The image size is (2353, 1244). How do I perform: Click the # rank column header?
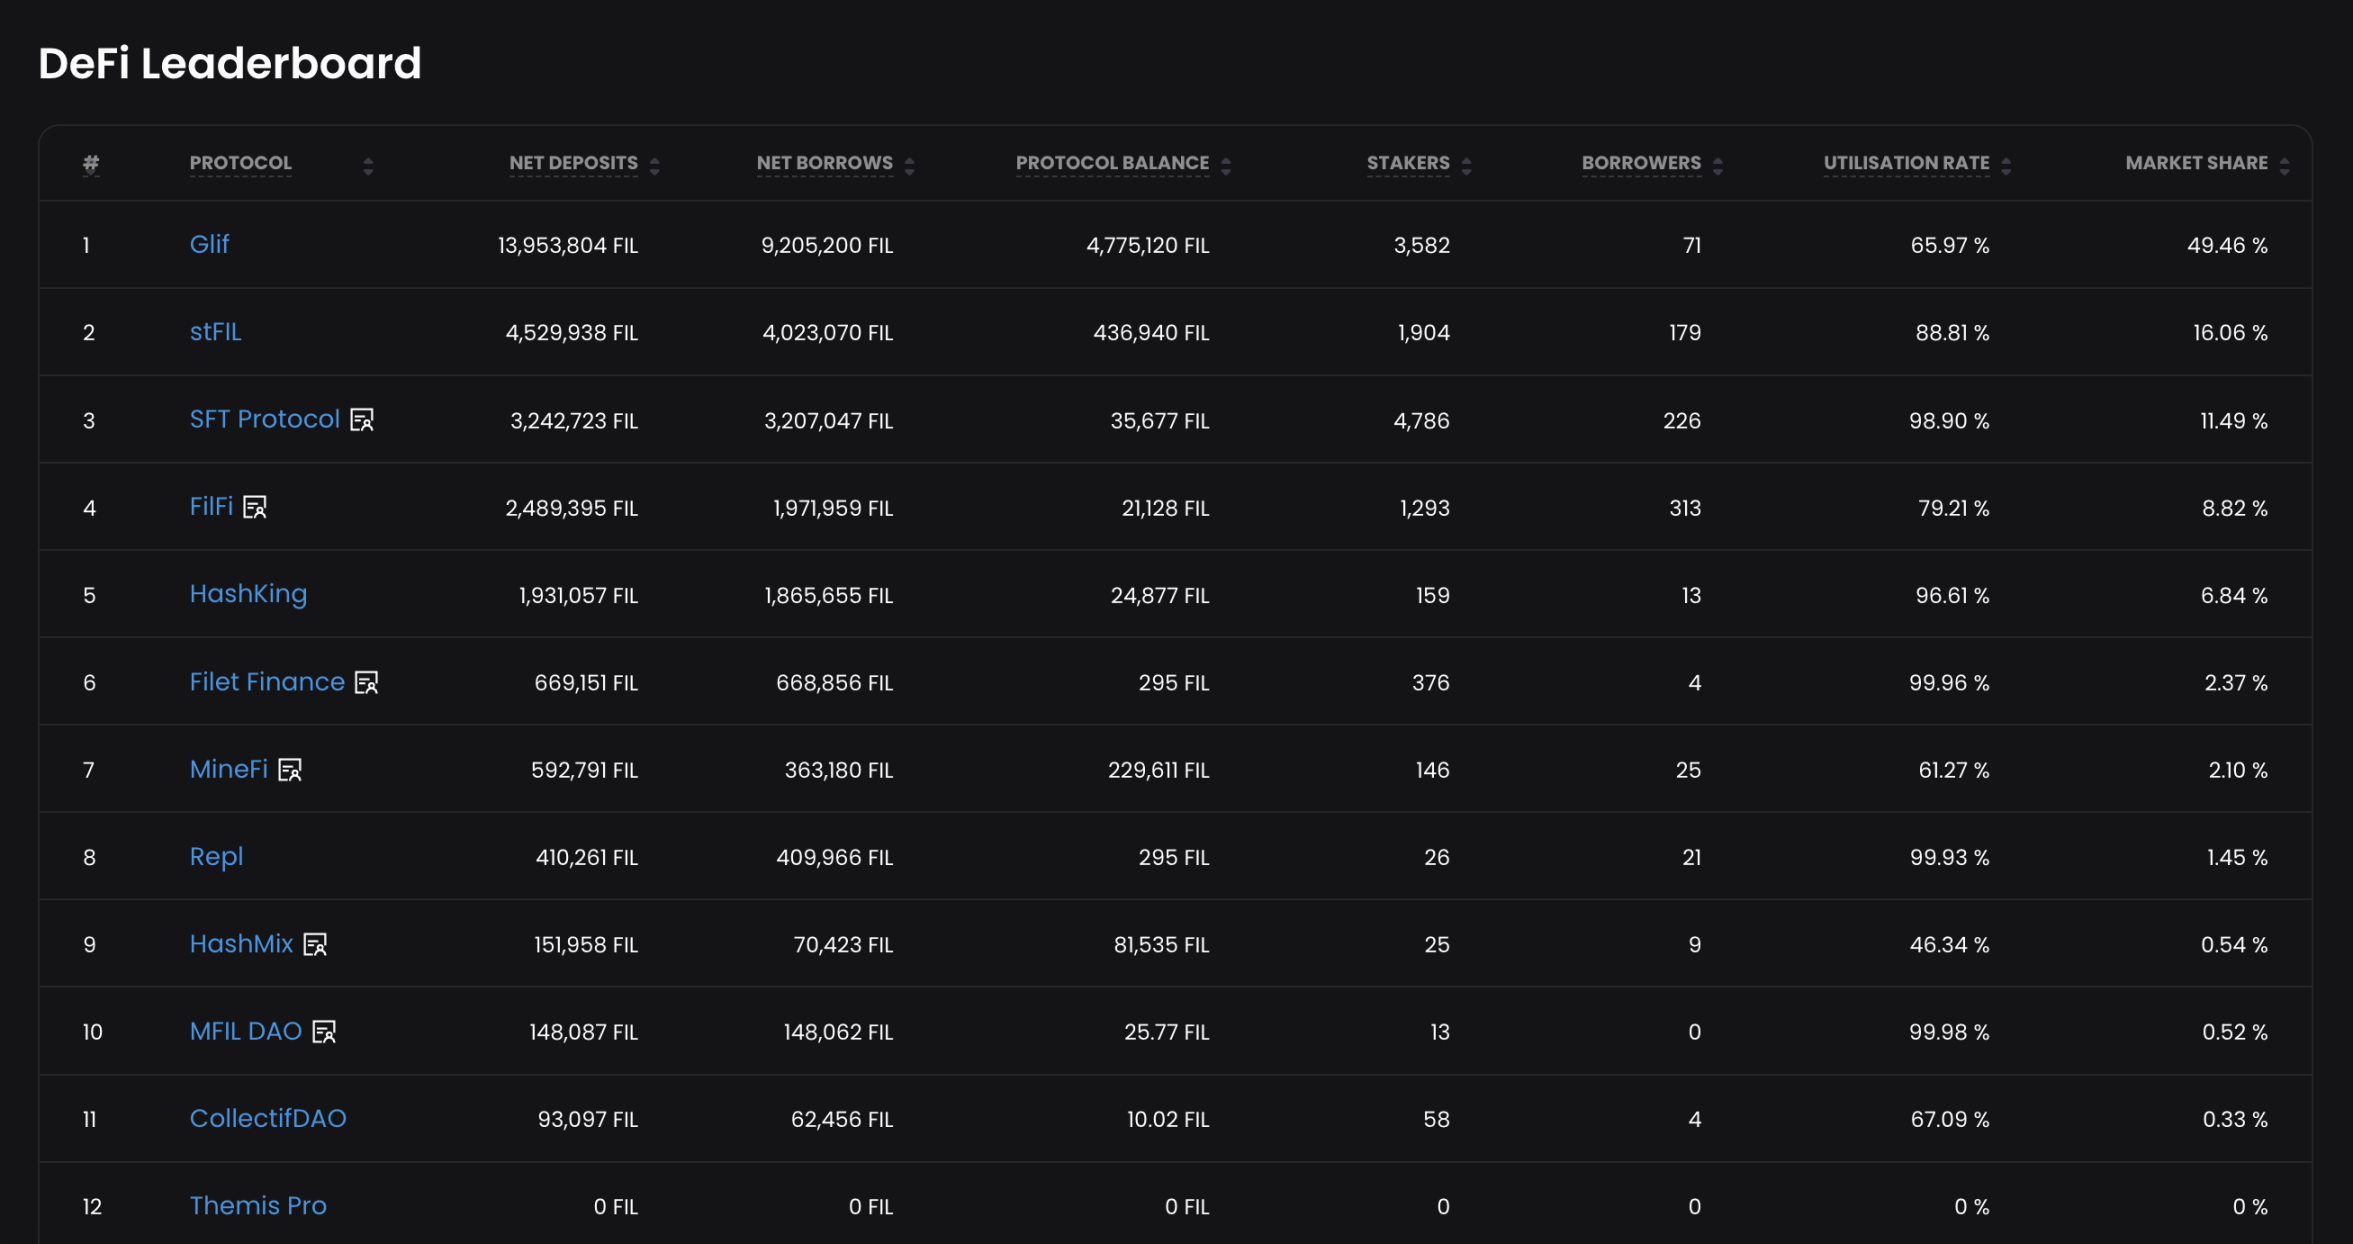tap(91, 163)
